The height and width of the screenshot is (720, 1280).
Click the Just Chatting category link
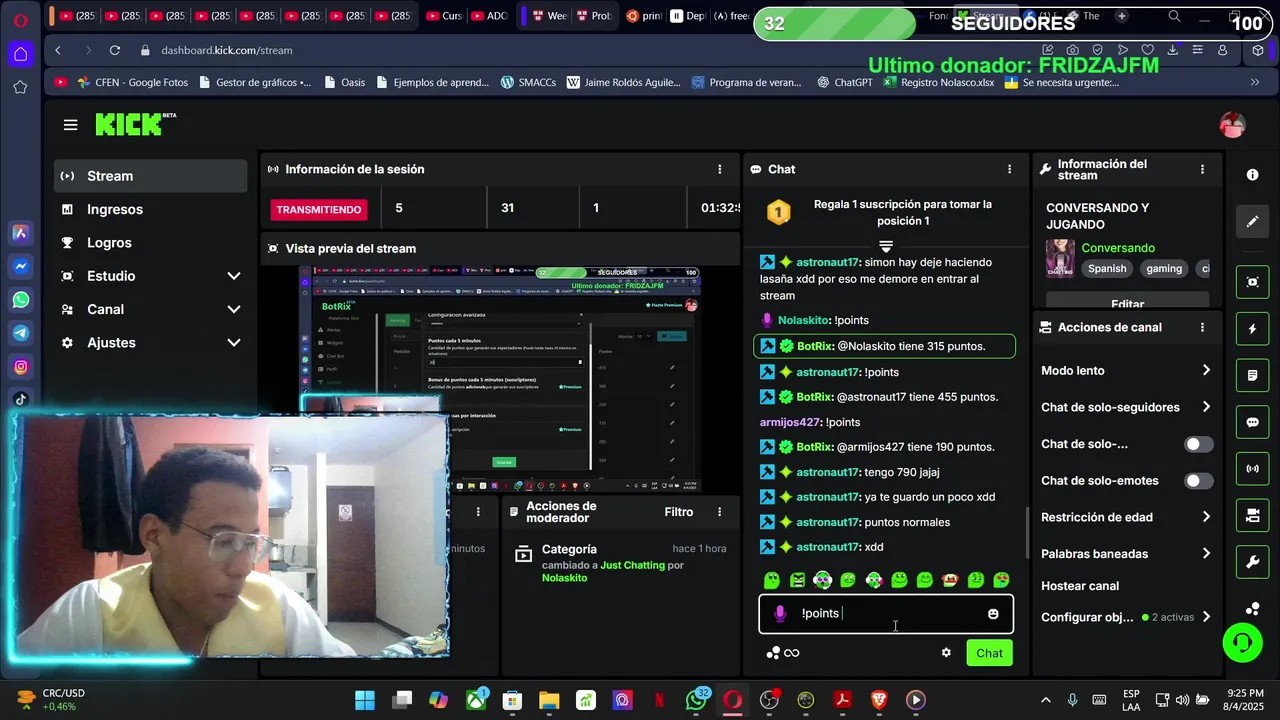632,565
